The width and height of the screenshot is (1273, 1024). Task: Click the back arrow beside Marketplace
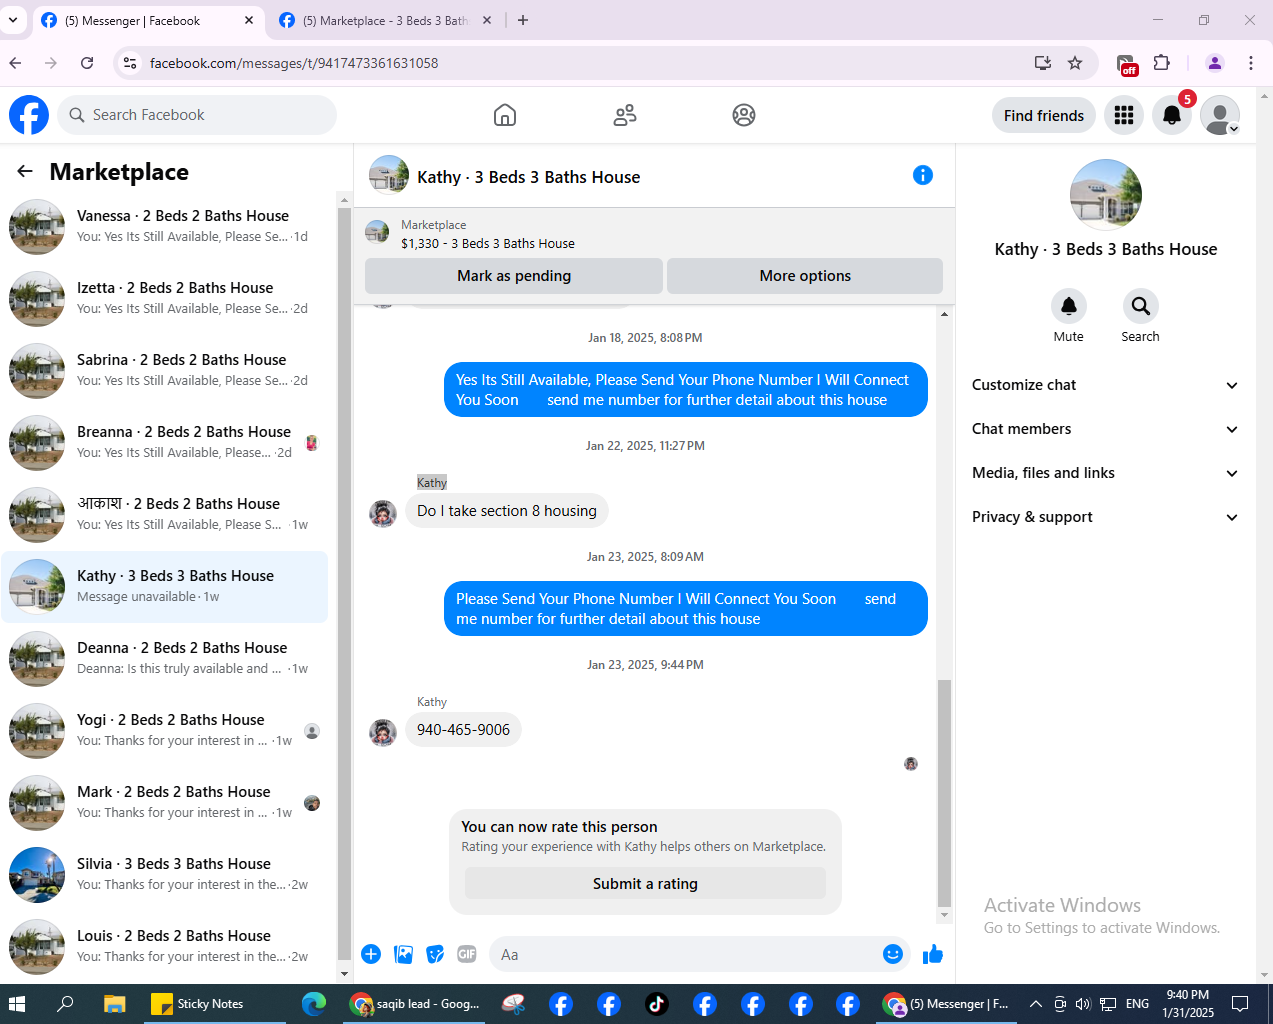pos(25,171)
